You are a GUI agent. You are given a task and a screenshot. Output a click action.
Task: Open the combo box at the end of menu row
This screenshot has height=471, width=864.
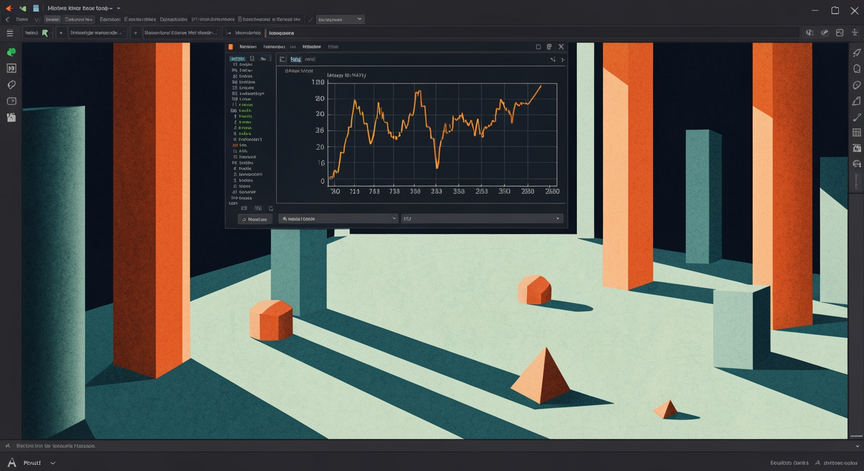pyautogui.click(x=340, y=19)
